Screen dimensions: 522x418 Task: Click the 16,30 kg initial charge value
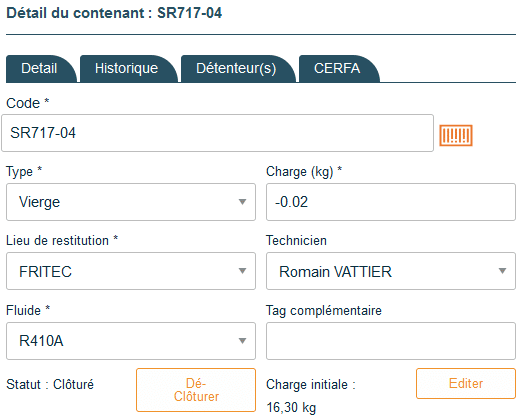click(291, 407)
